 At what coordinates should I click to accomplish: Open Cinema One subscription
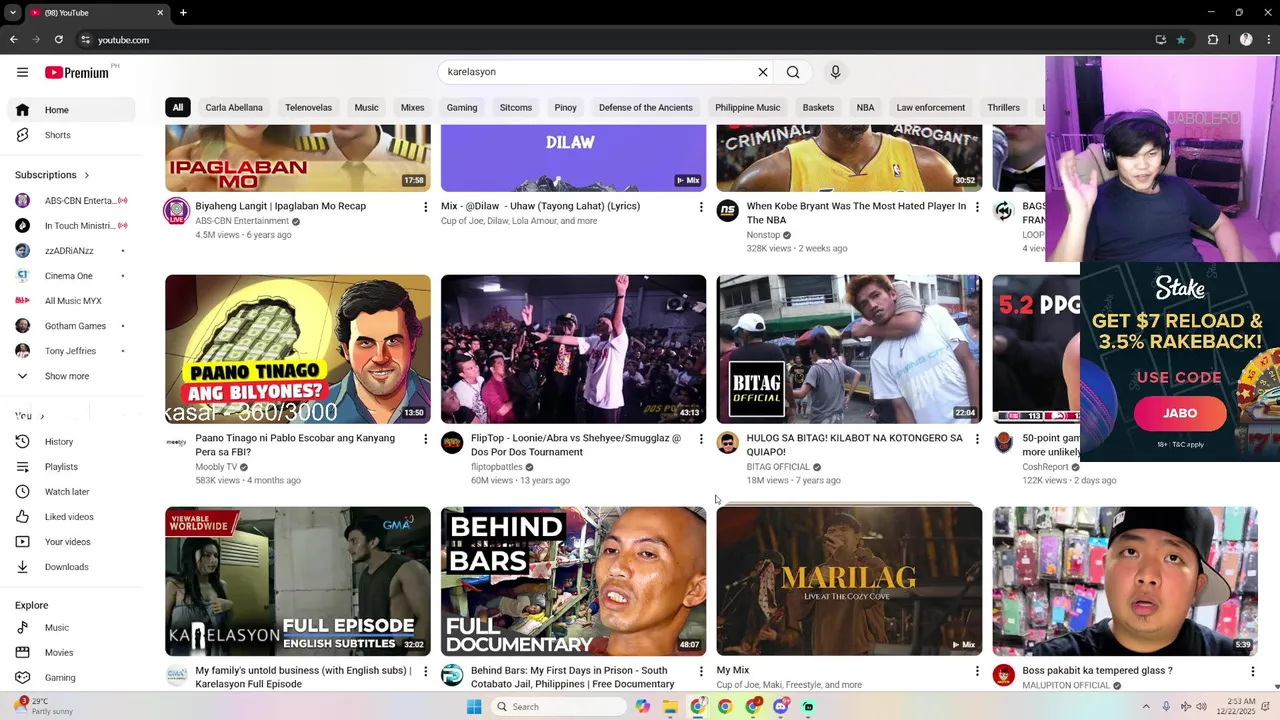click(71, 276)
